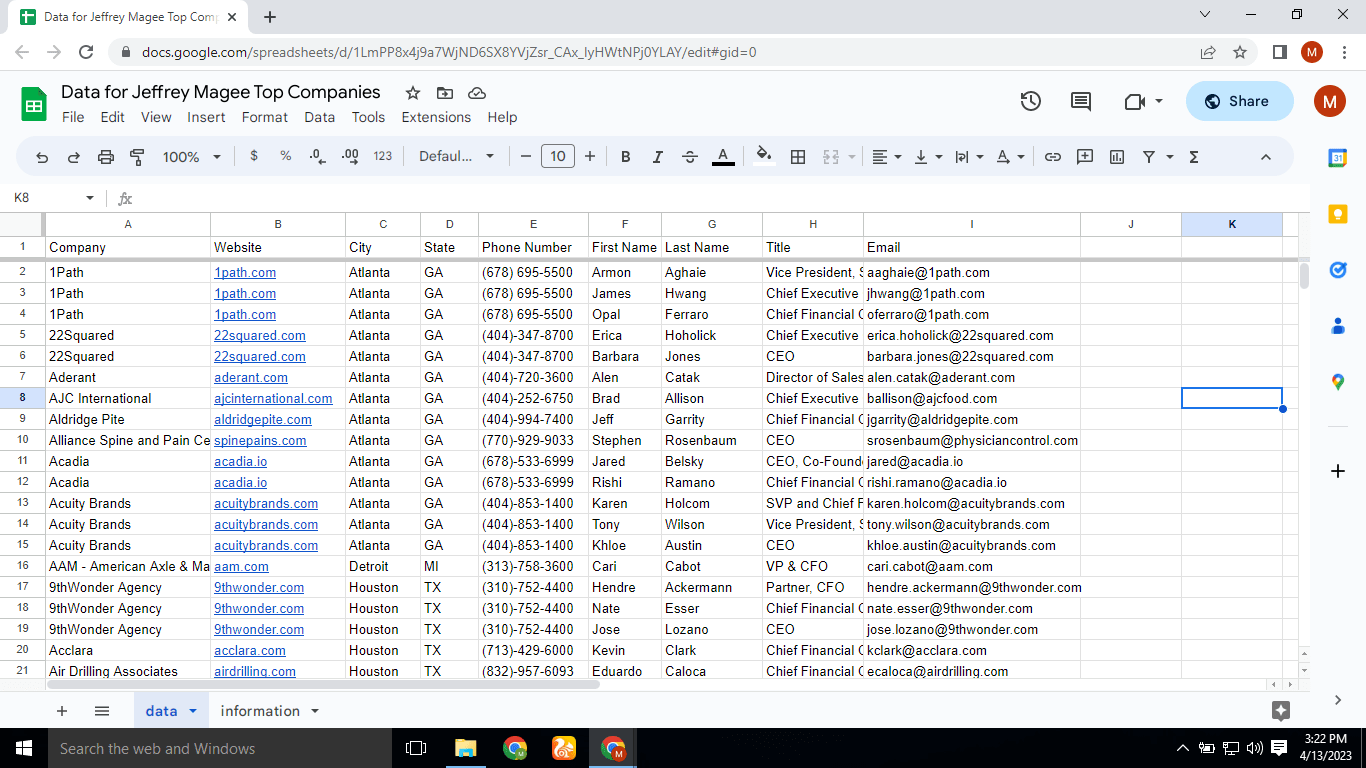Click the cloud document status icon
The height and width of the screenshot is (768, 1366).
pos(477,93)
